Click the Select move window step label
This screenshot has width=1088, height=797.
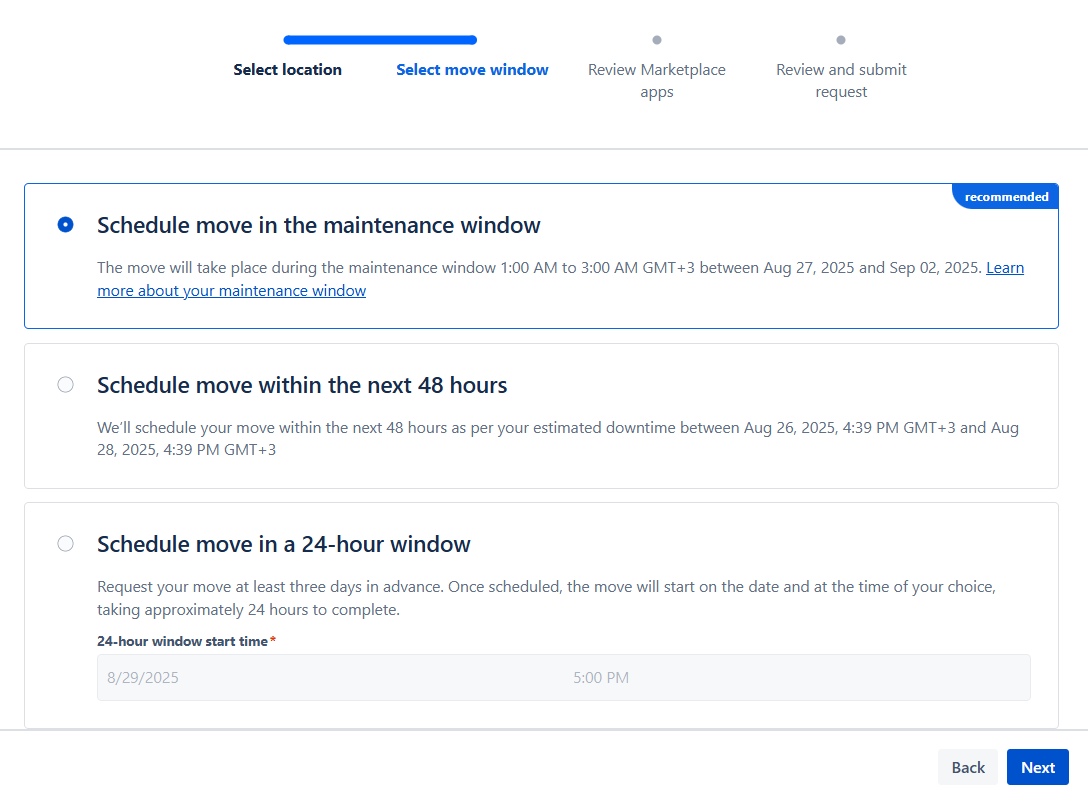pos(472,70)
